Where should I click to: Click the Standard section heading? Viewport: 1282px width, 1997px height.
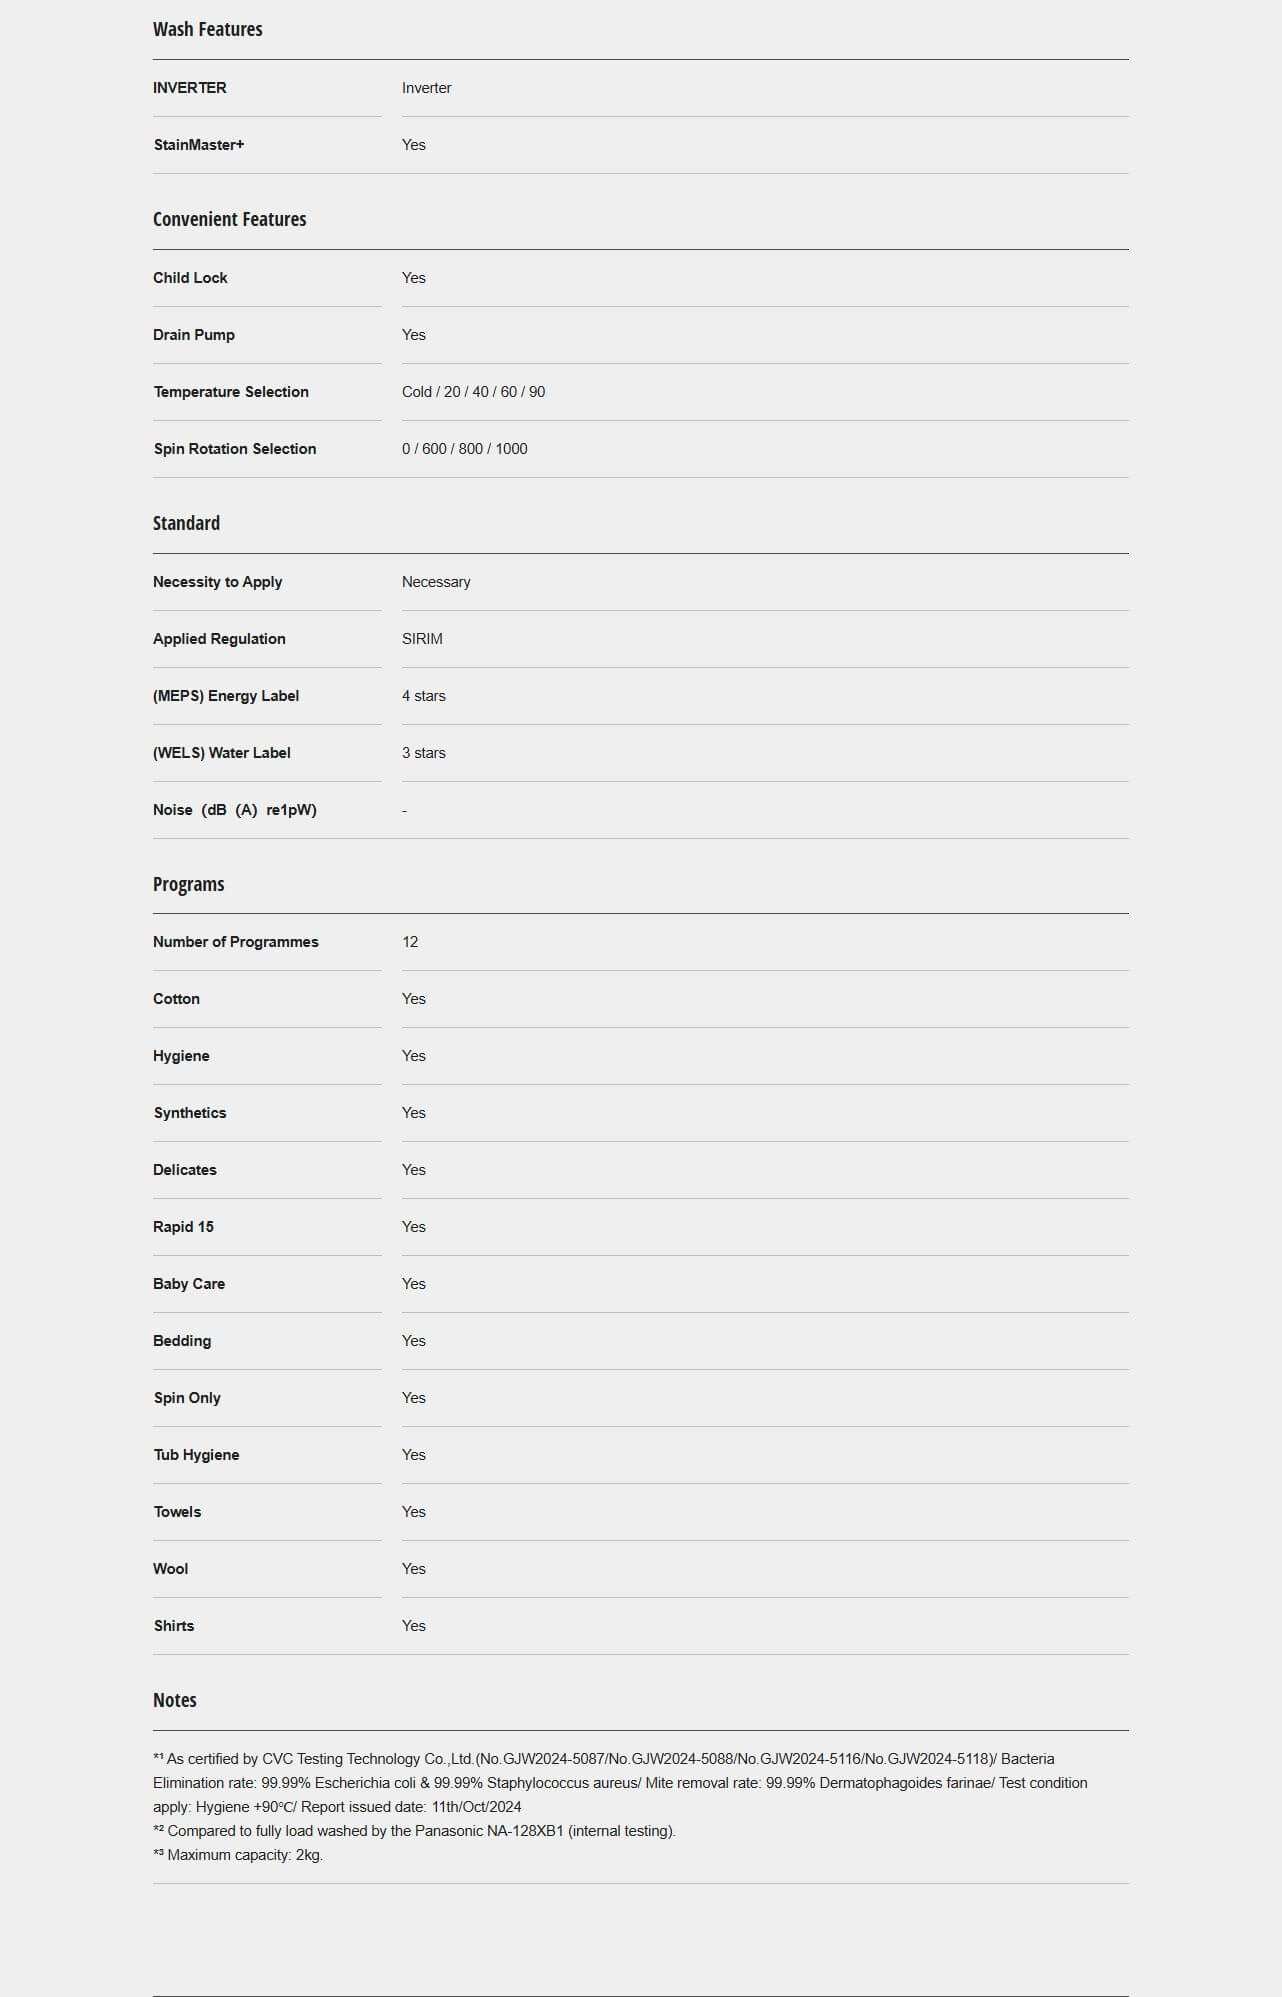coord(186,524)
